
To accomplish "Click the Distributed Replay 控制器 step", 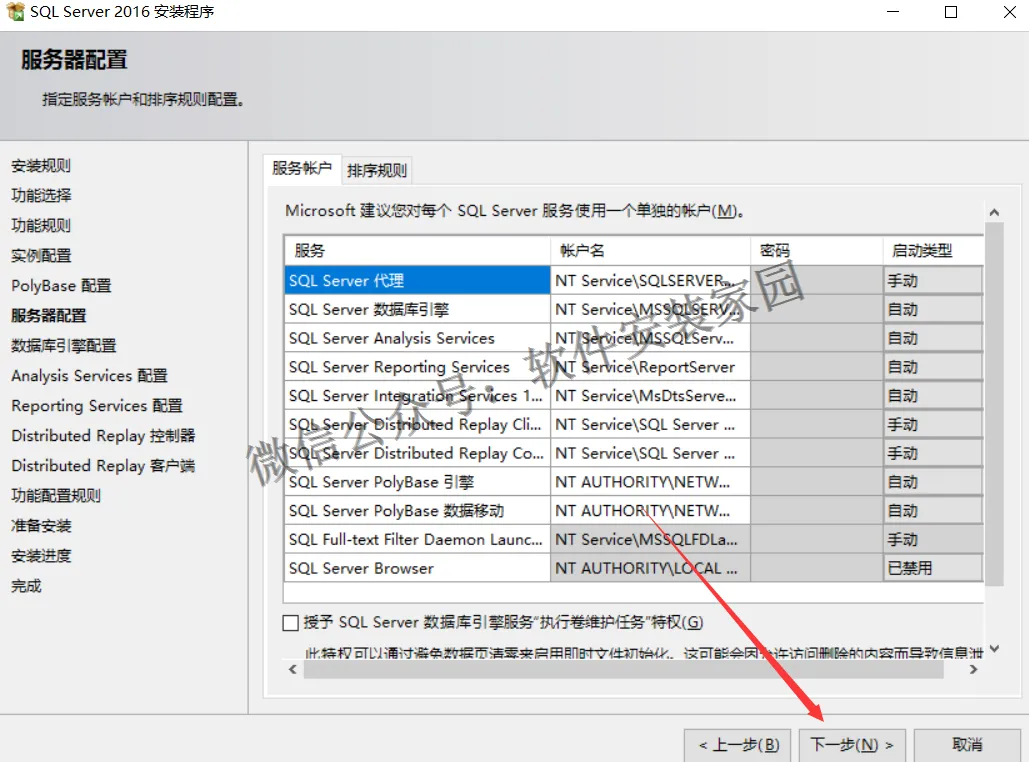I will 103,436.
